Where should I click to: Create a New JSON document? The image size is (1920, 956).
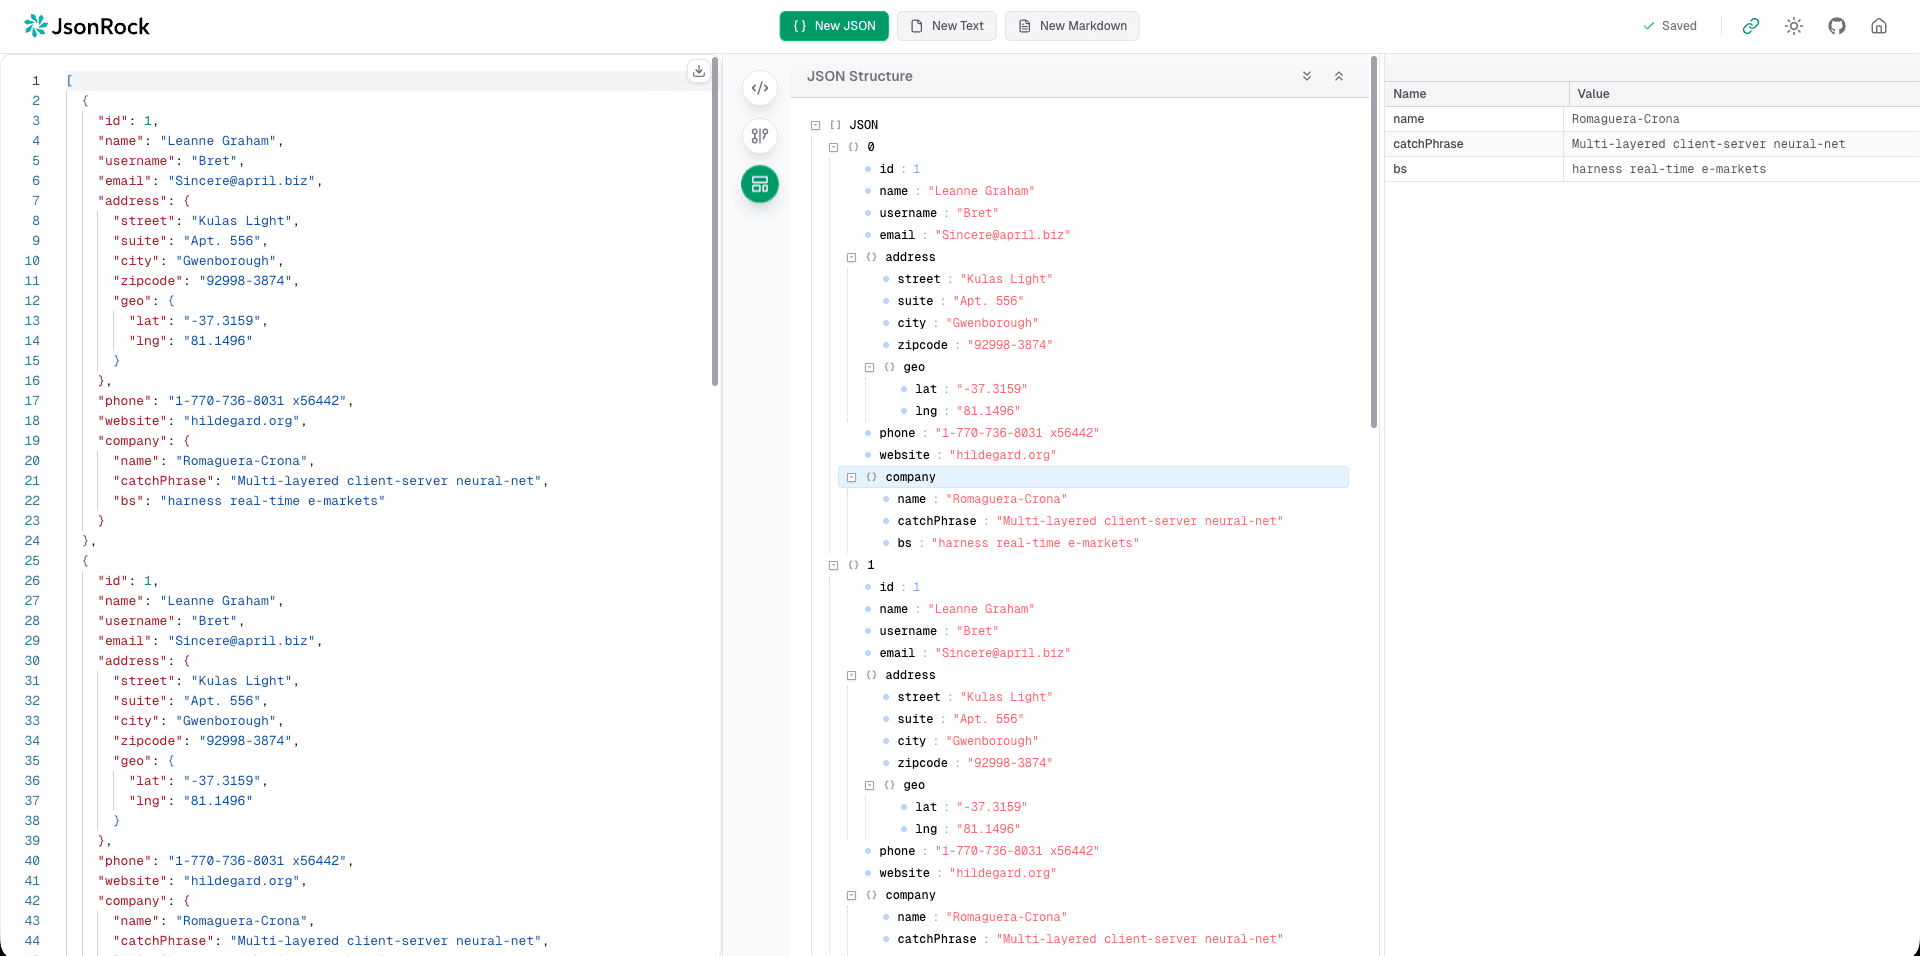[x=834, y=26]
